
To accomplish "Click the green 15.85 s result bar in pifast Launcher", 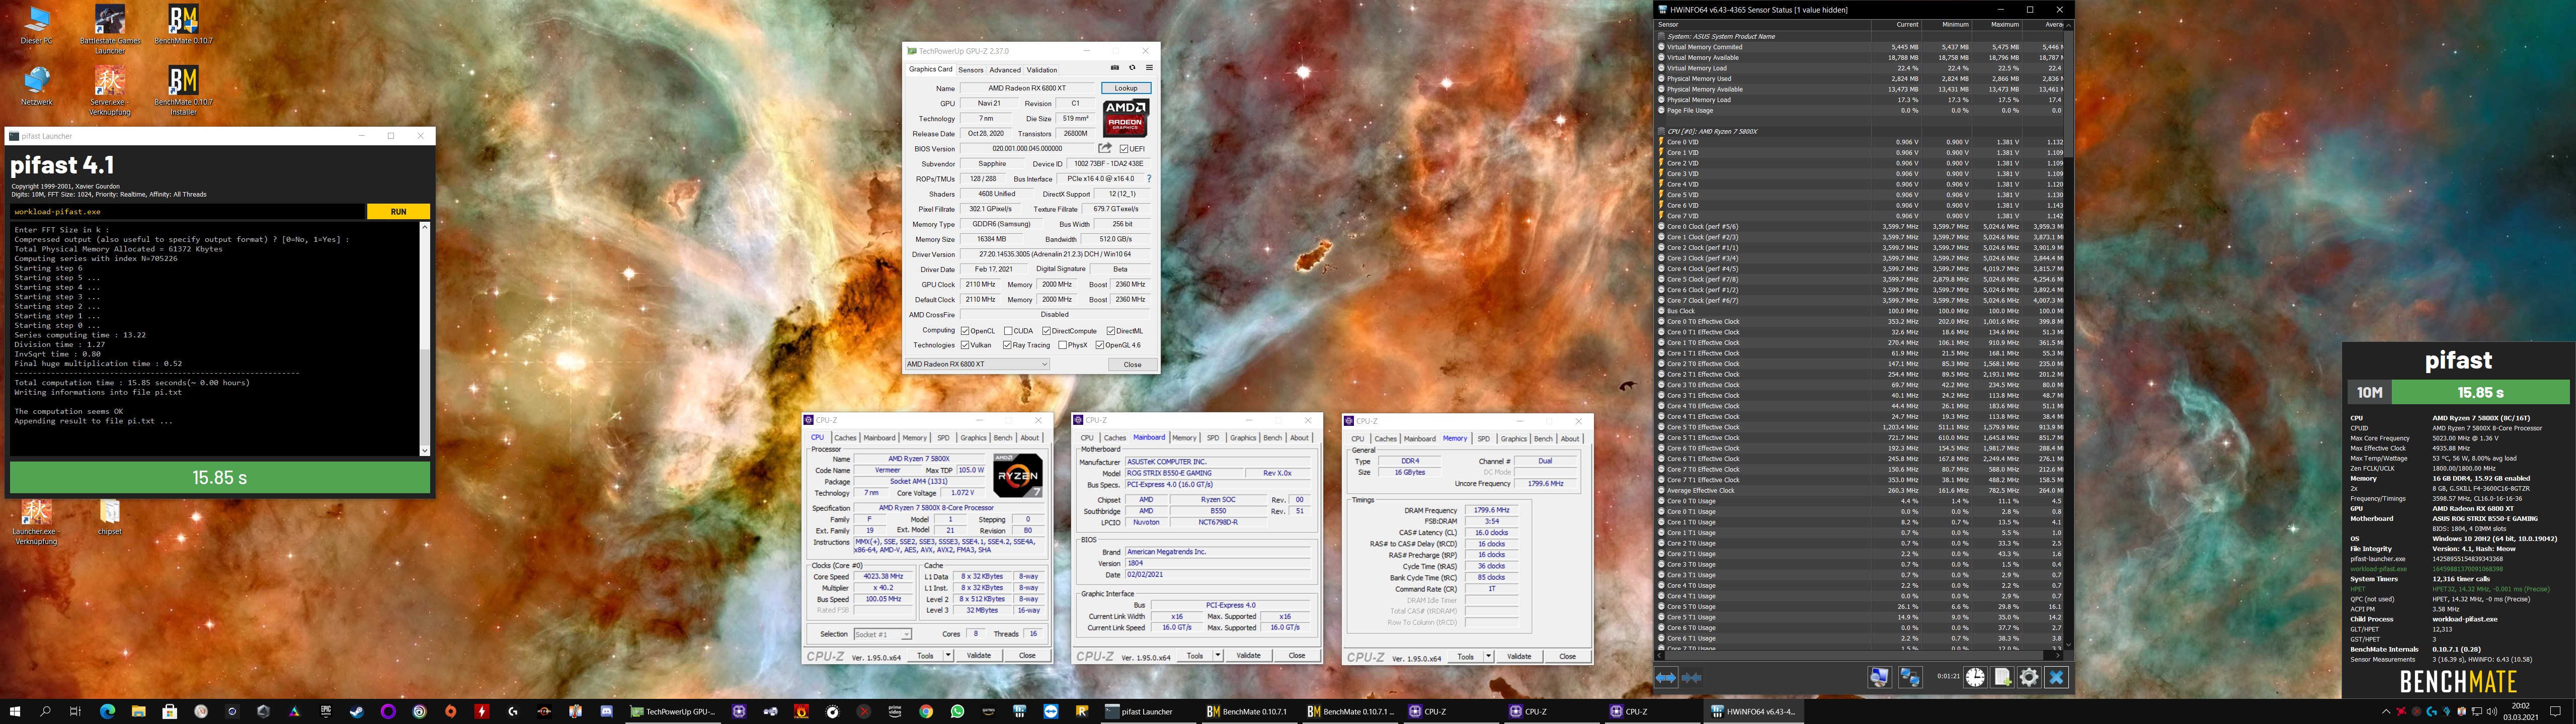I will click(220, 478).
